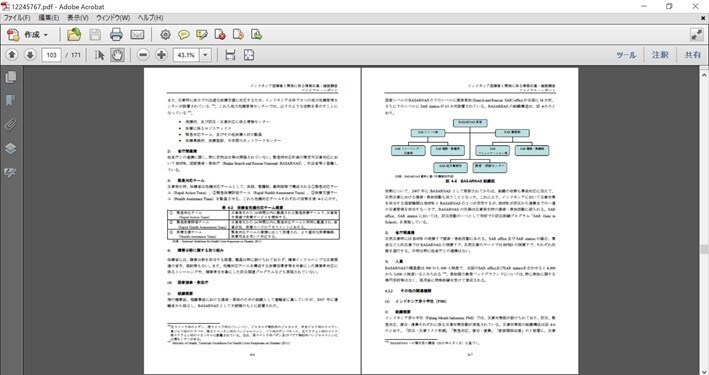Go to previous page up arrow
The image size is (709, 375).
pos(12,55)
